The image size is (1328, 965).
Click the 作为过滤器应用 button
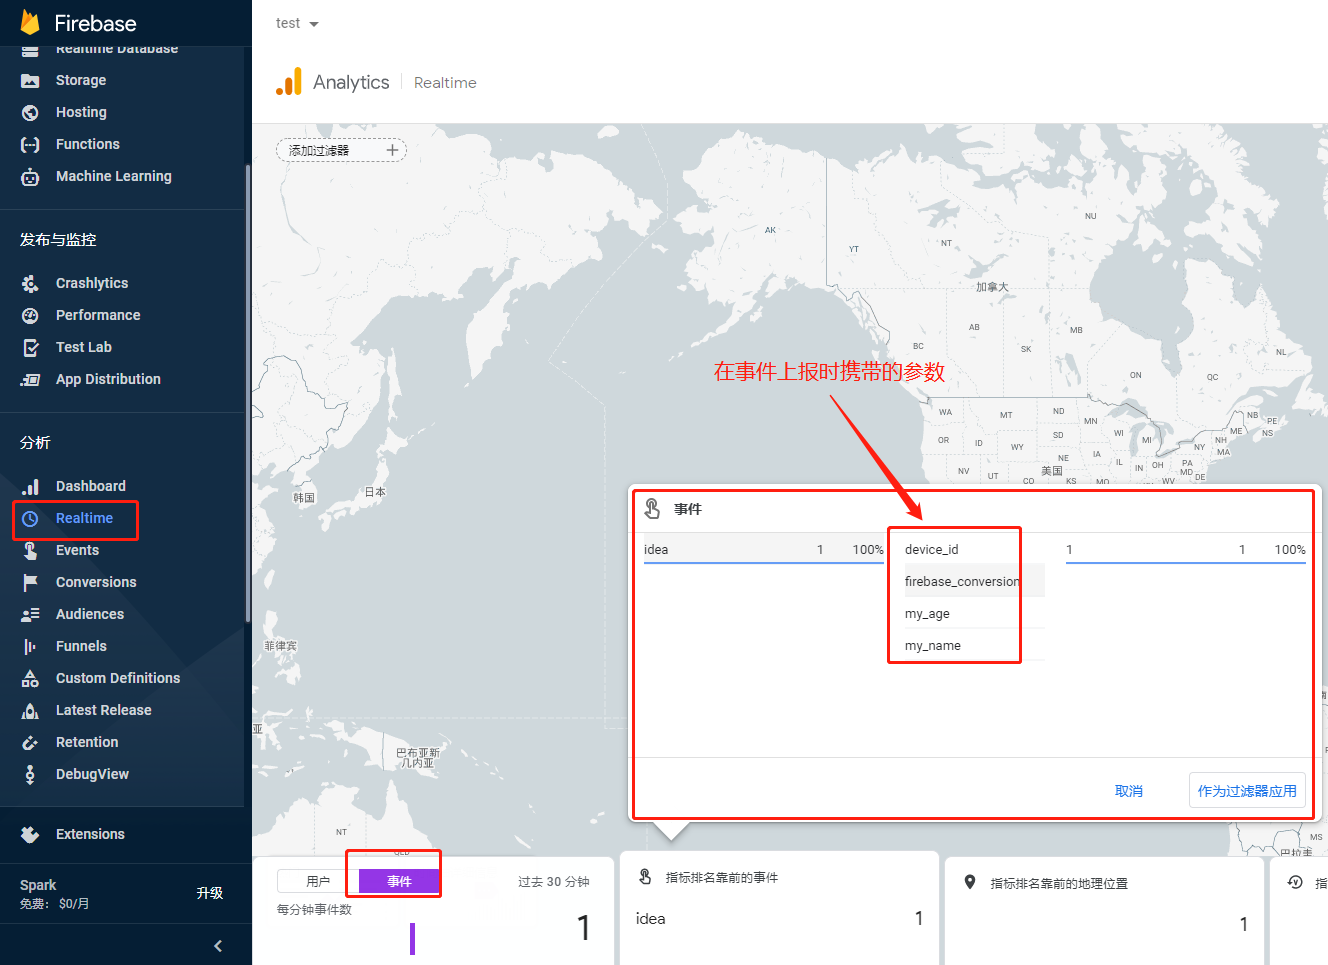[1247, 791]
